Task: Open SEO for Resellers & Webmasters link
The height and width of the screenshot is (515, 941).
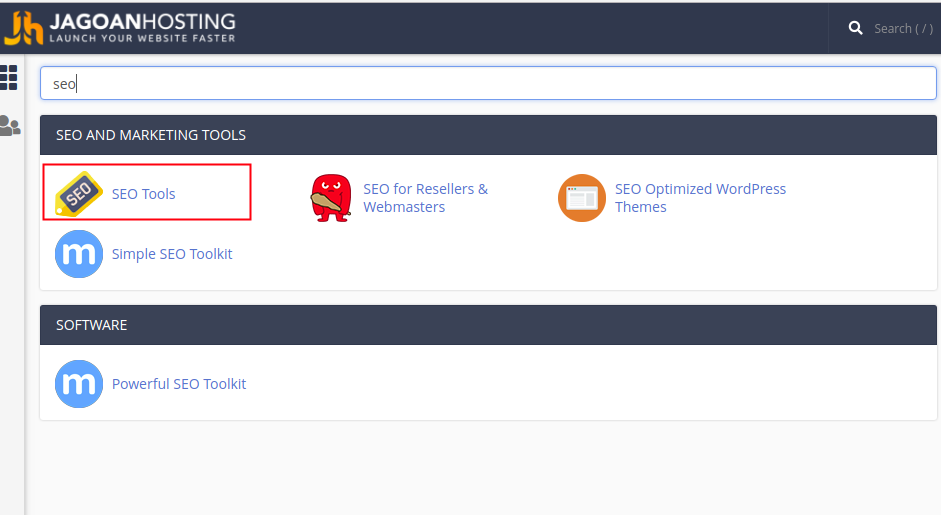Action: pos(425,198)
